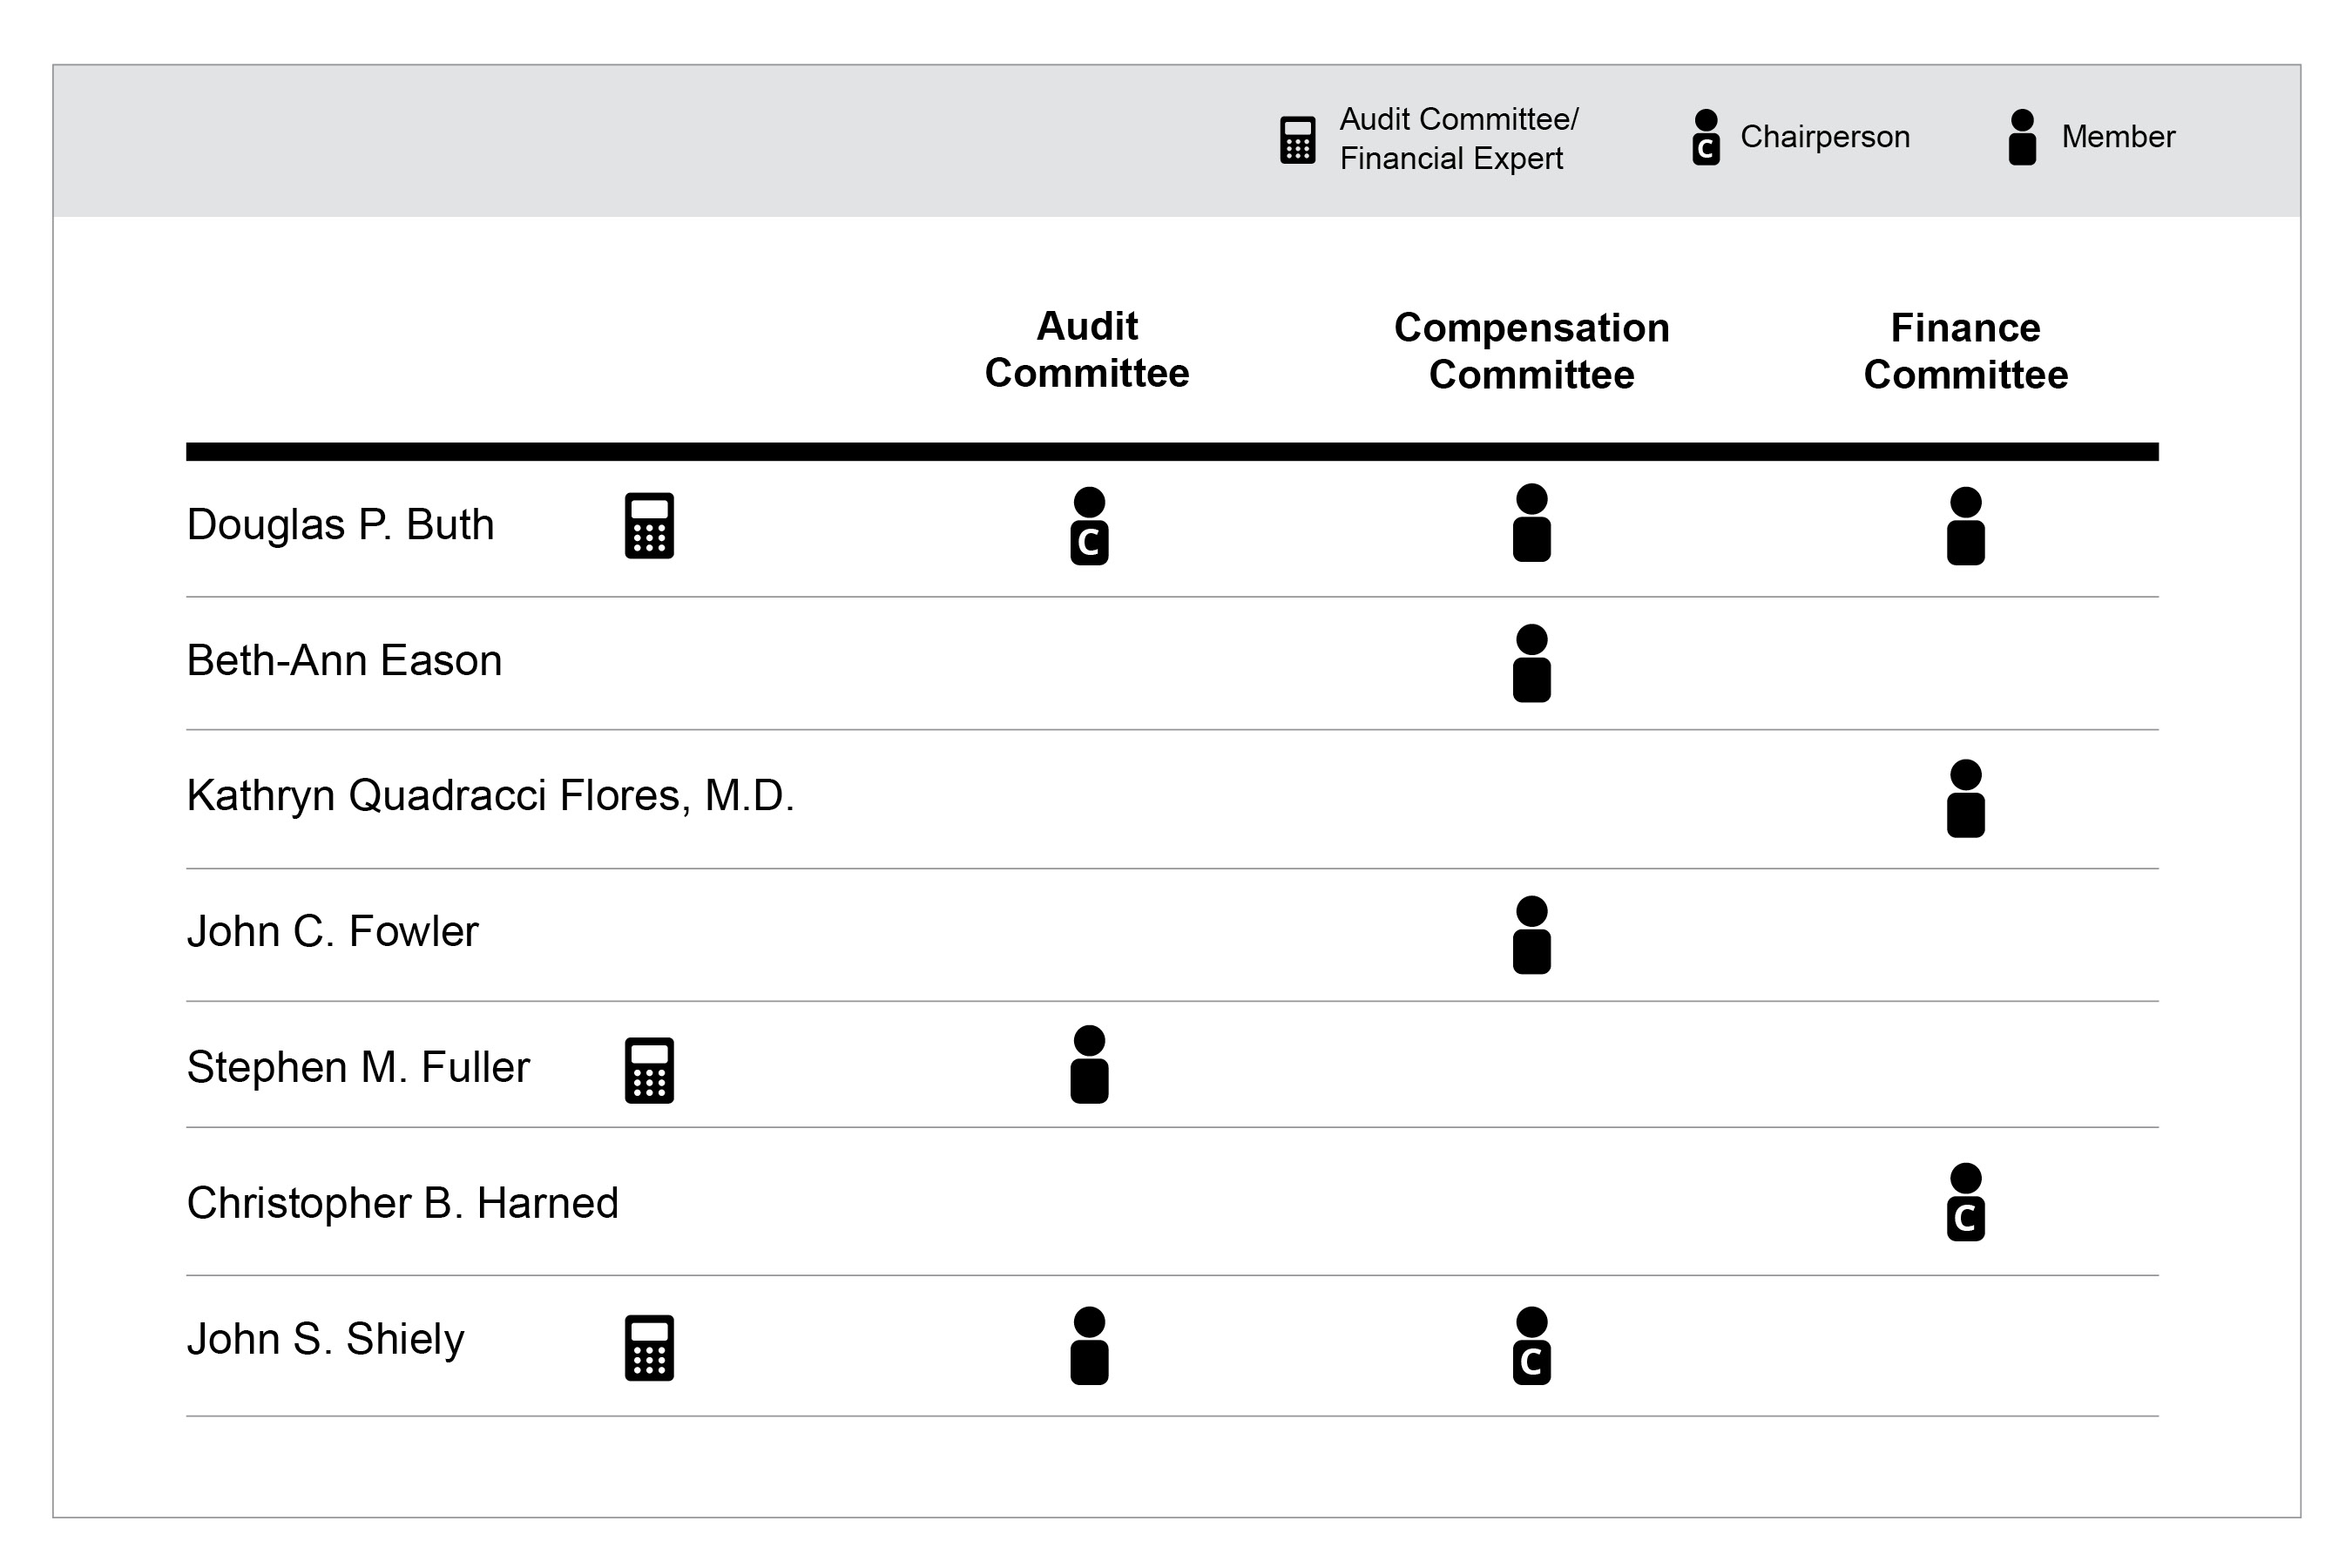Click Stephen M. Fuller's calculator icon

point(649,1071)
